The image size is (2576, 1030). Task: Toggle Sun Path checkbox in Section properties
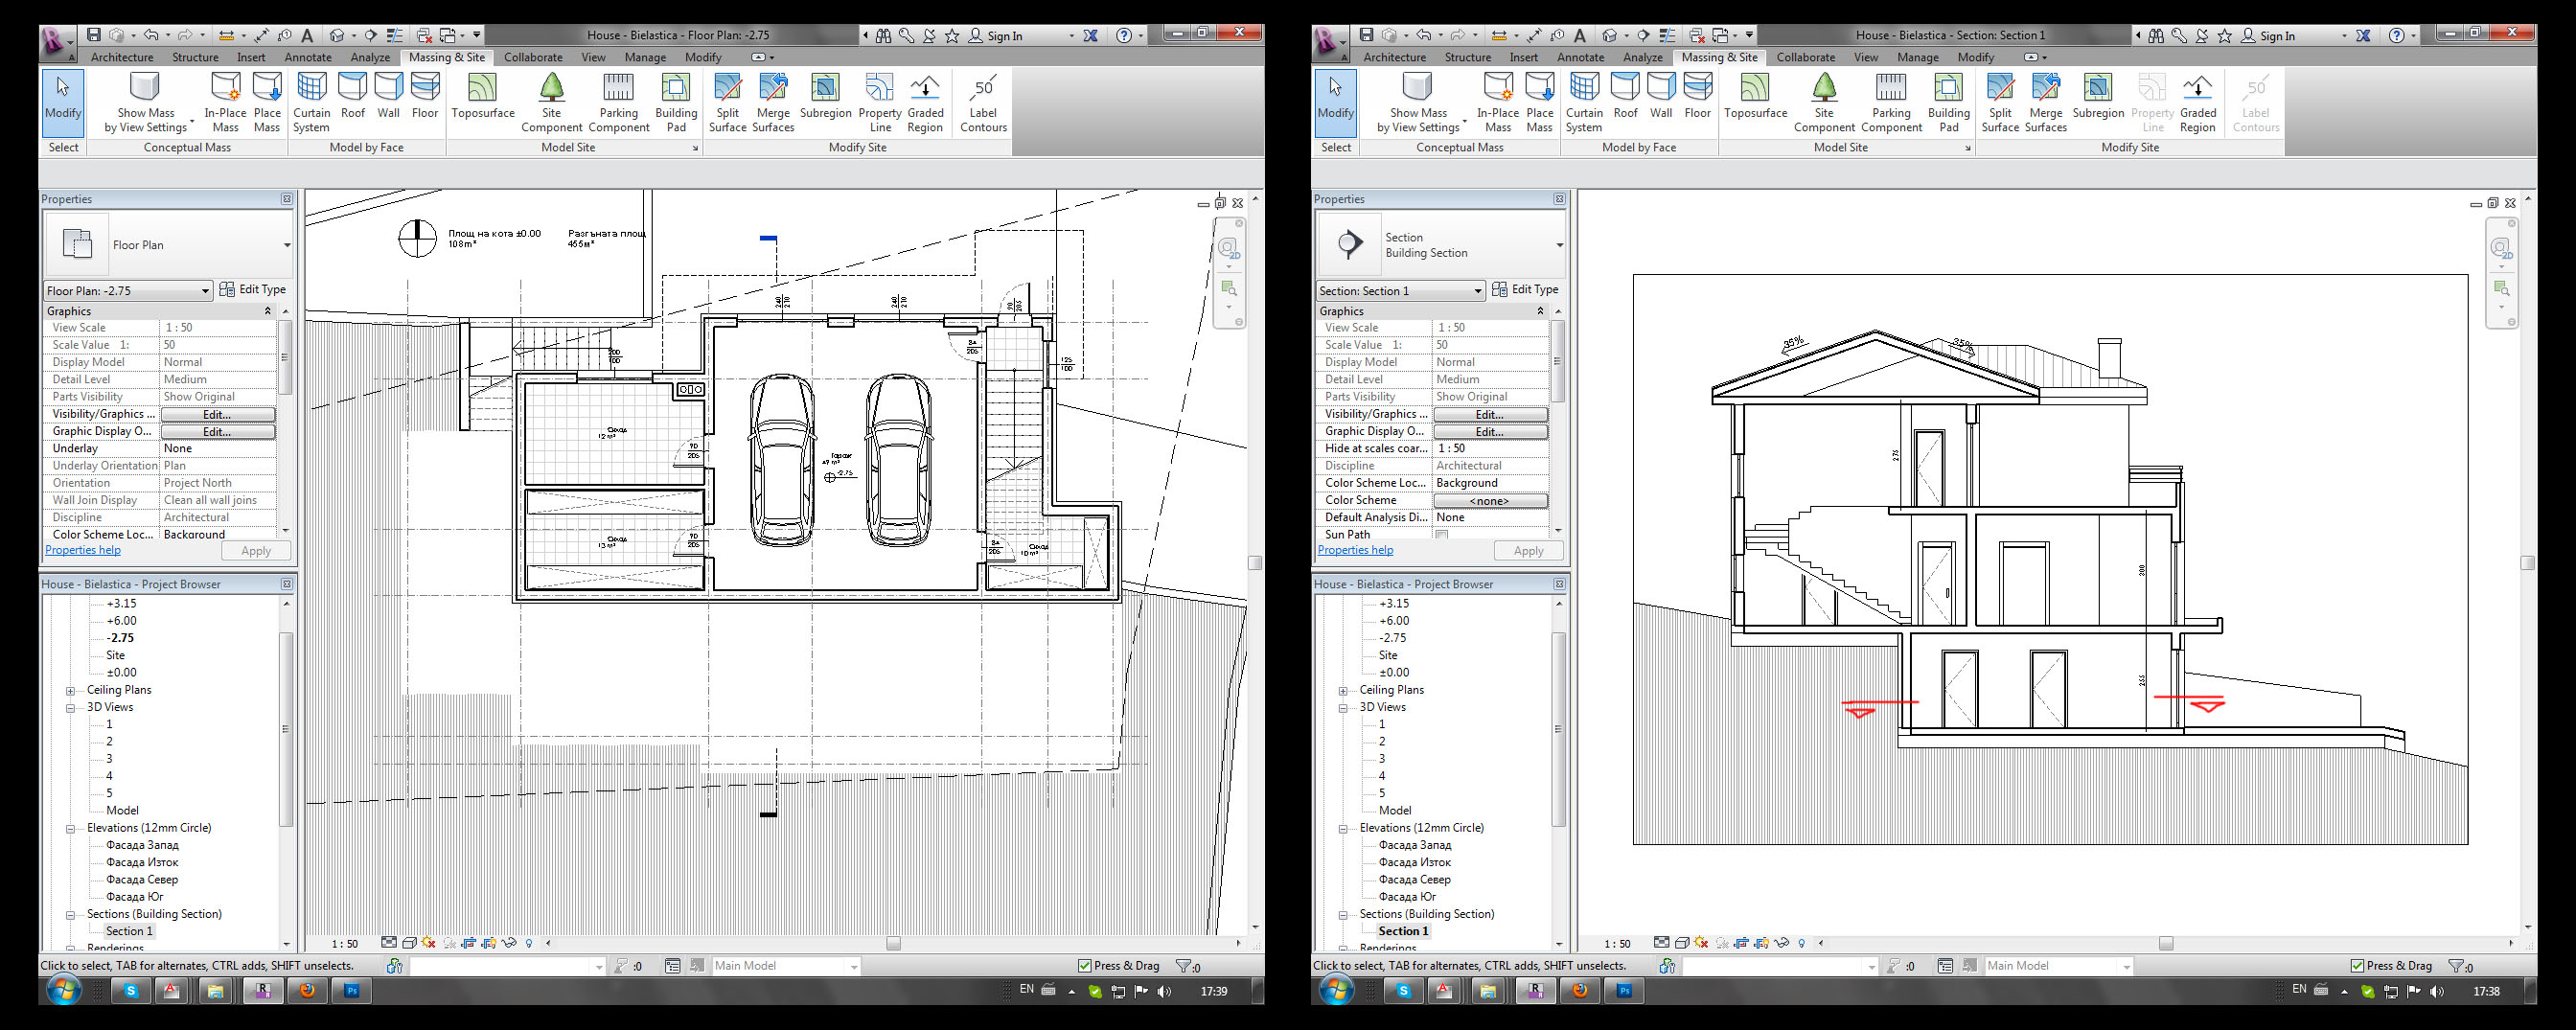click(x=1442, y=535)
